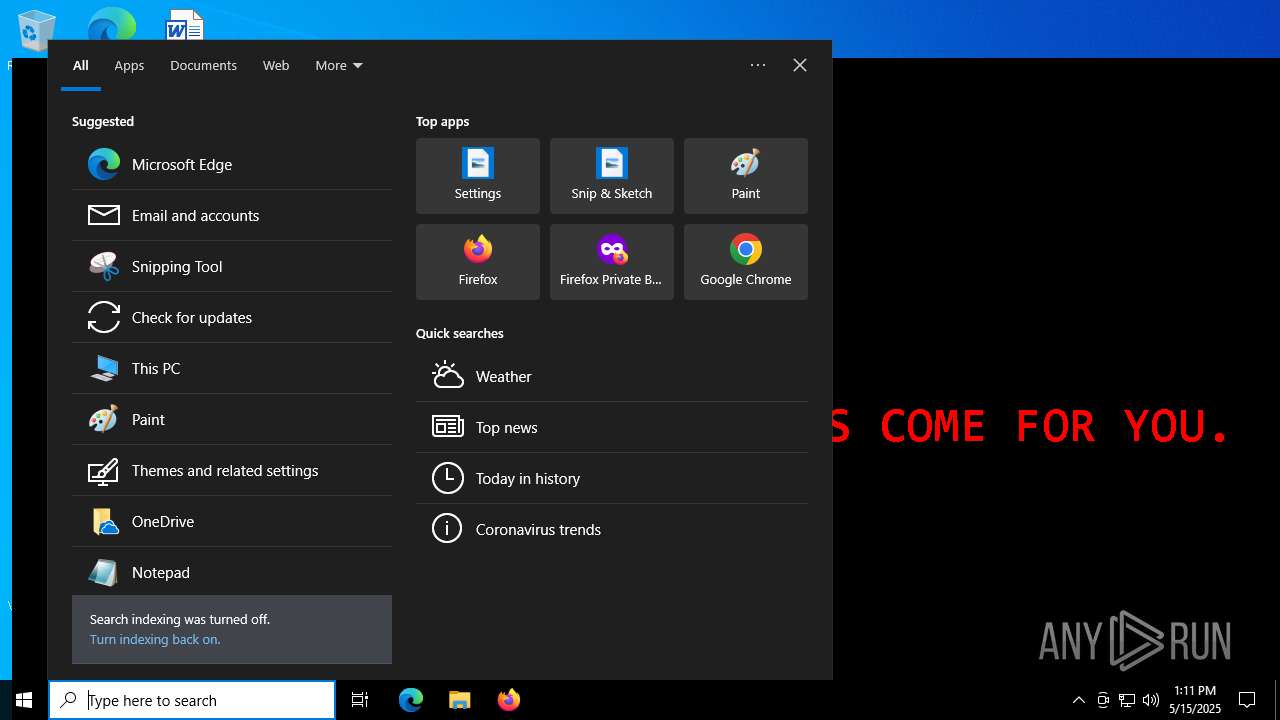
Task: Open Paint in the Suggested list
Action: tap(232, 420)
